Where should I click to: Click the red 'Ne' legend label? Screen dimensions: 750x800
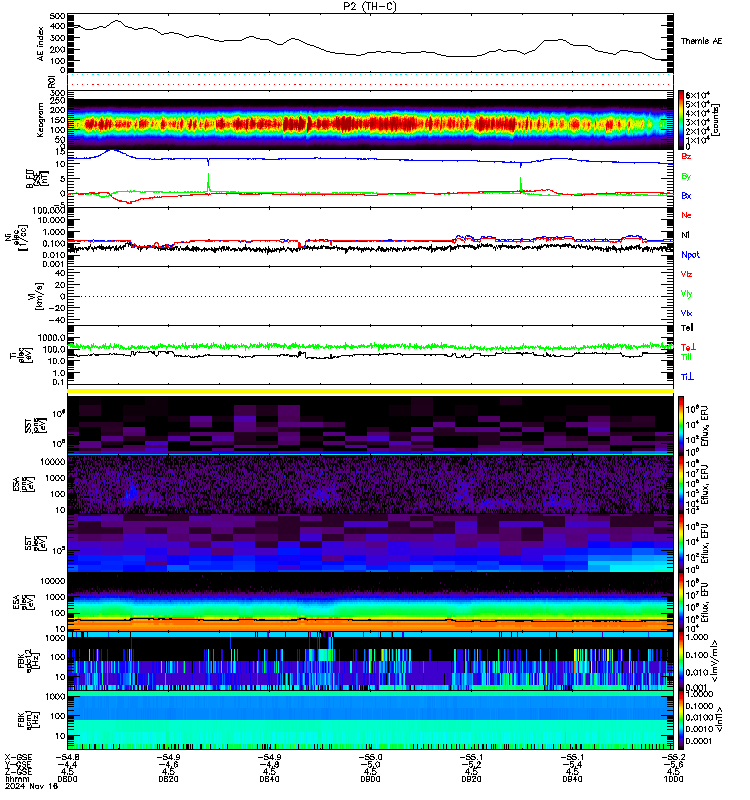click(x=686, y=215)
